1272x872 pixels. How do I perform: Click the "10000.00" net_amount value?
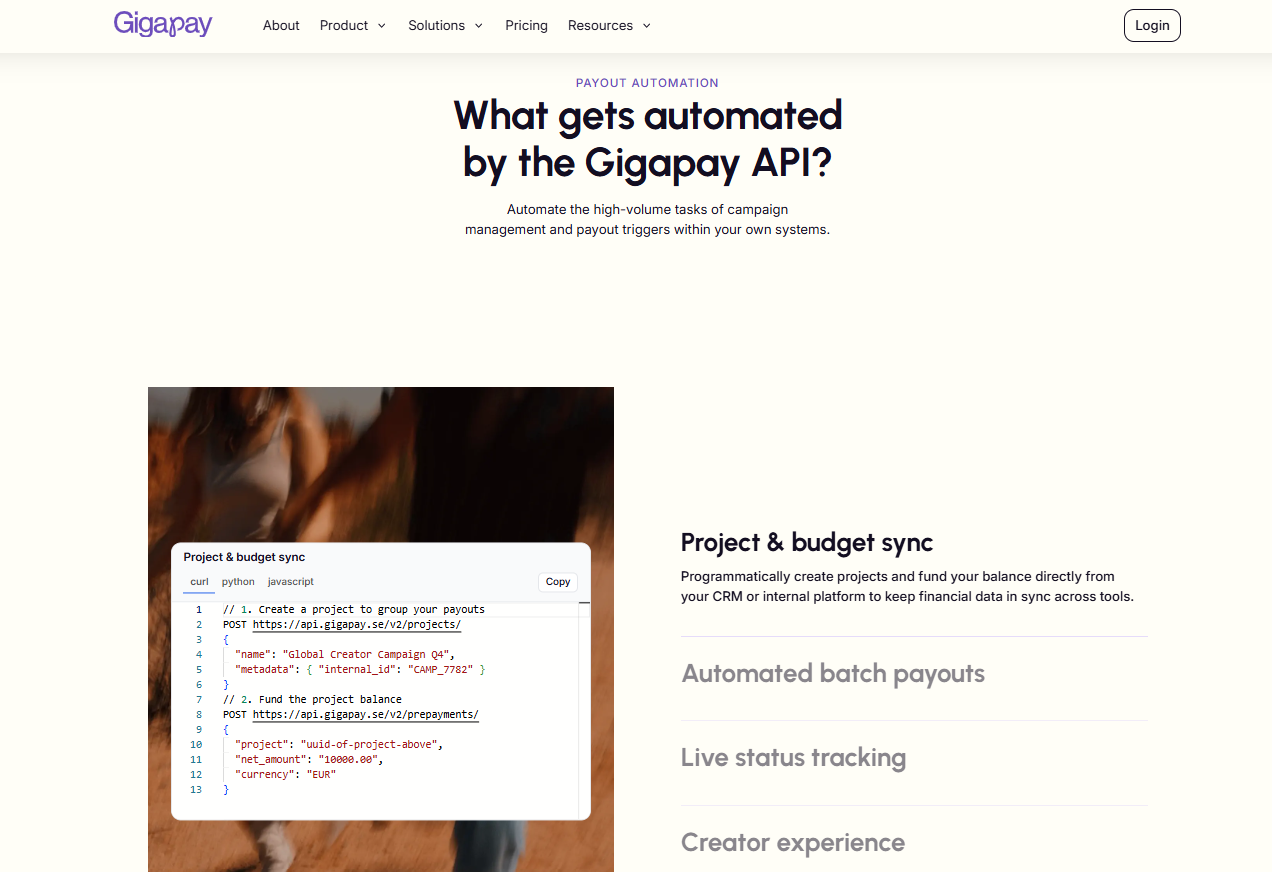pos(350,759)
